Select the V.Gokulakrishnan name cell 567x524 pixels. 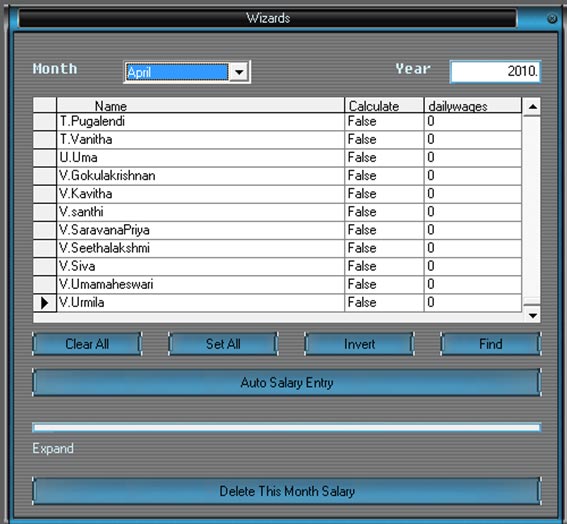(201, 176)
